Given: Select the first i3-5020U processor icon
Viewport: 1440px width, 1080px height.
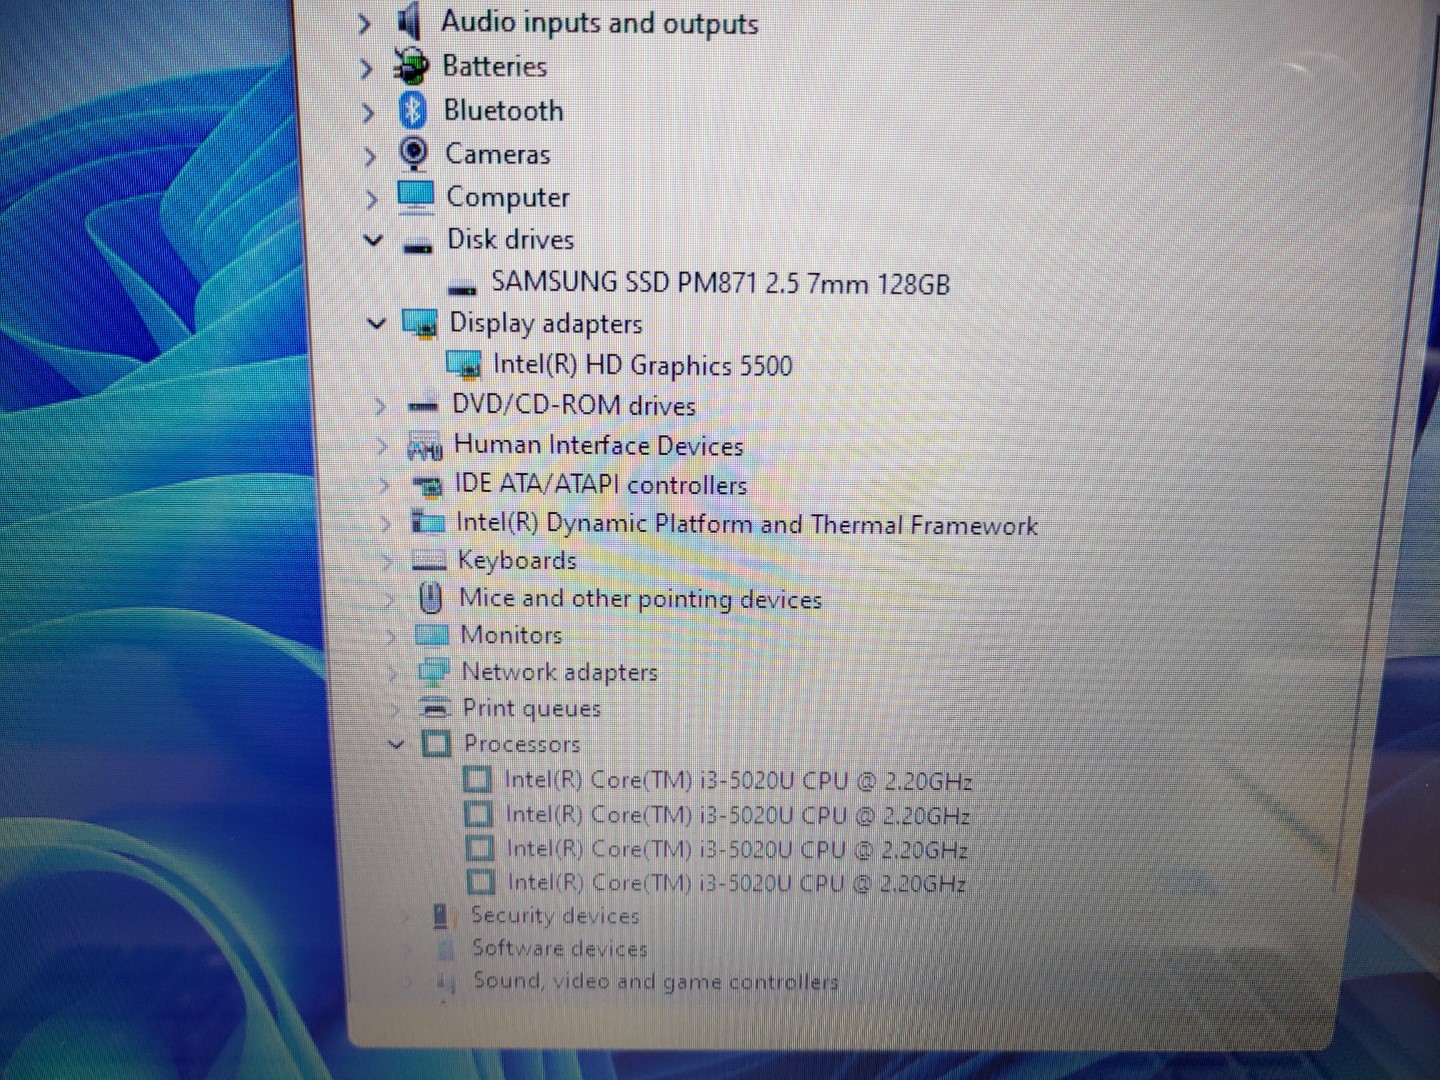Looking at the screenshot, I should (478, 779).
